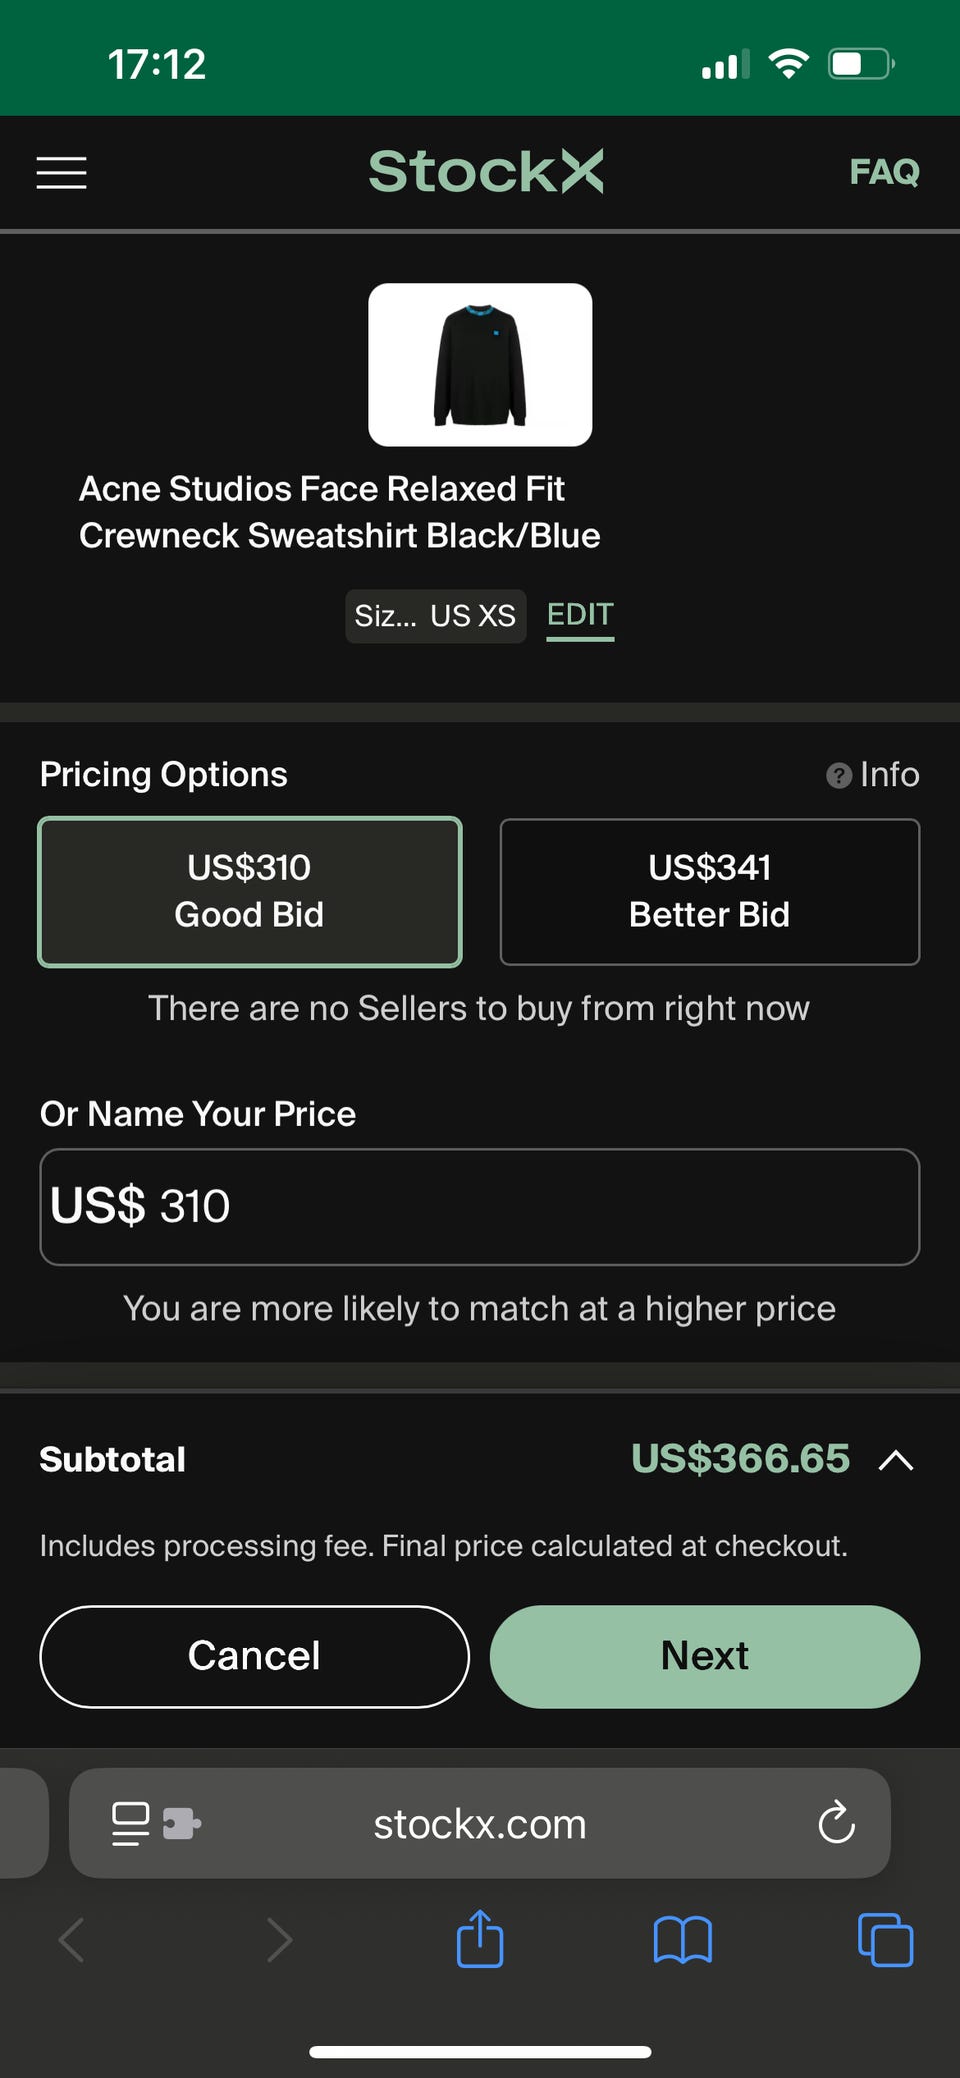
Task: Click EDIT to change the size
Action: (x=580, y=615)
